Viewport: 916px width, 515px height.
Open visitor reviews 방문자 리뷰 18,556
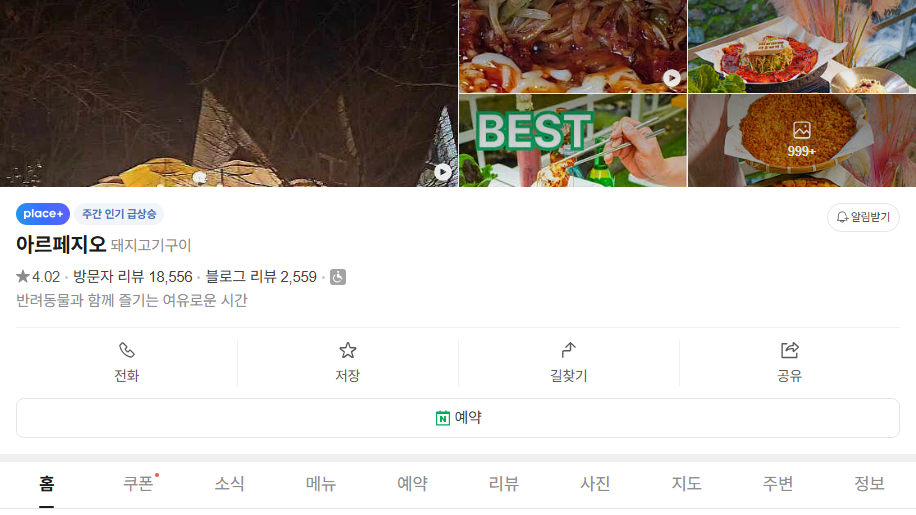133,277
